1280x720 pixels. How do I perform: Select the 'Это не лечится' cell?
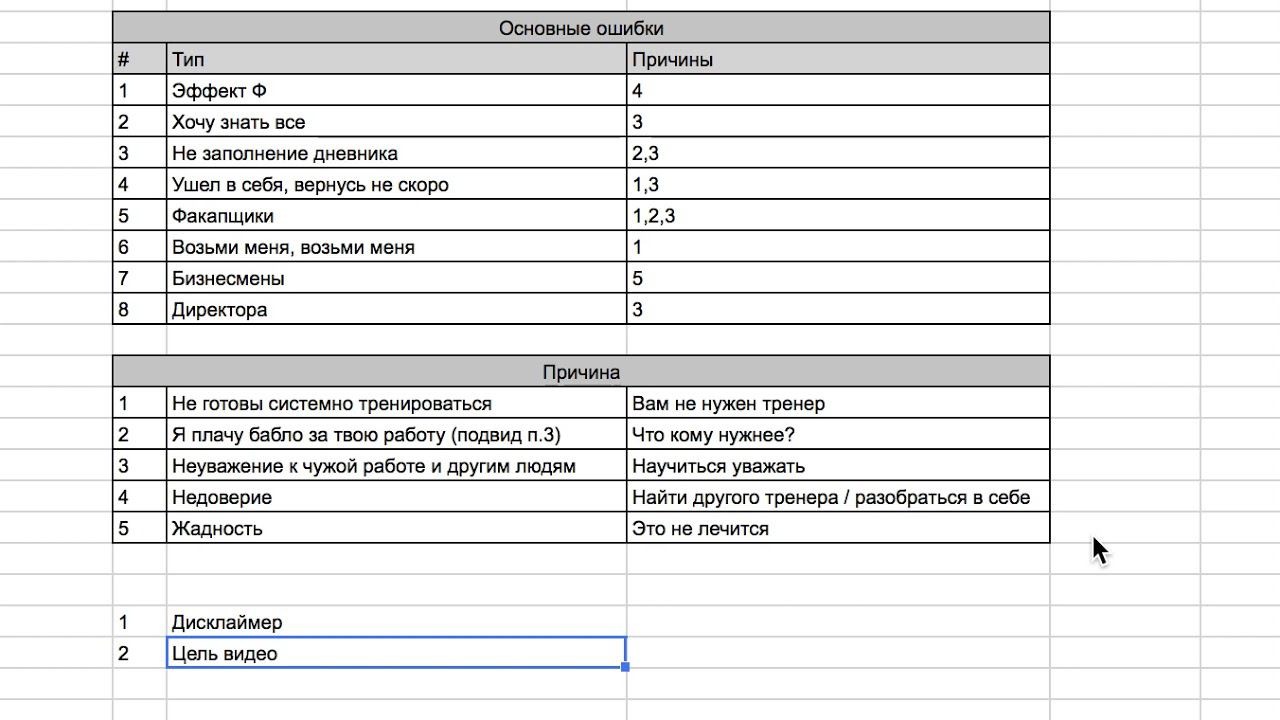point(838,528)
